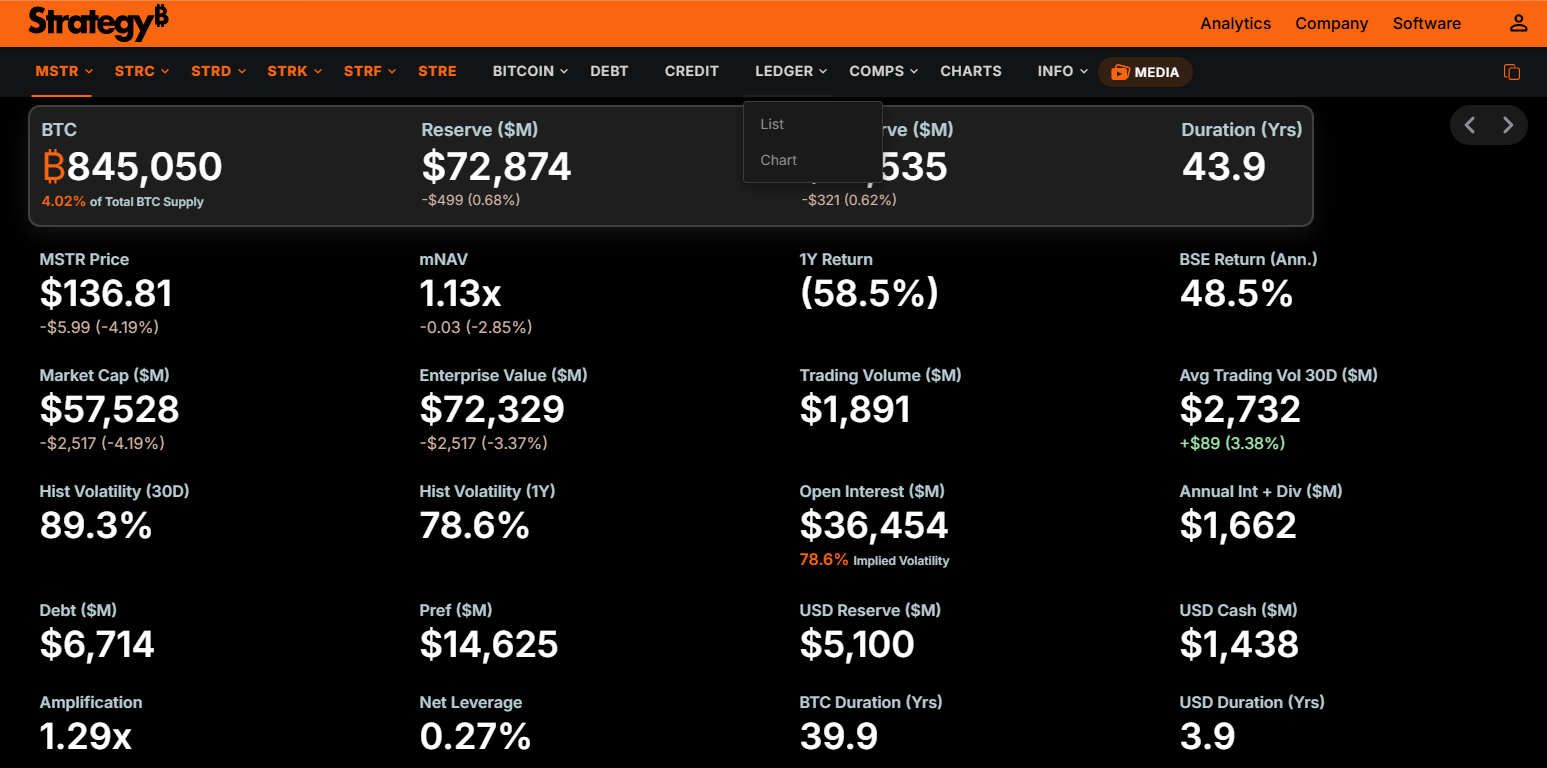Click the Market Cap value $57,528
The image size is (1547, 768).
tap(110, 409)
